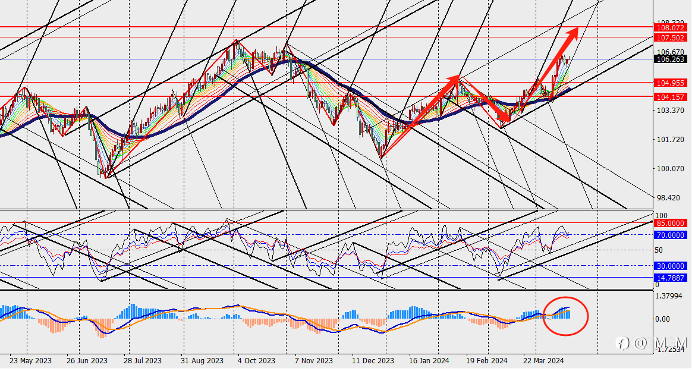
Task: Click the 1.37994 MACD scale value
Action: click(x=670, y=296)
